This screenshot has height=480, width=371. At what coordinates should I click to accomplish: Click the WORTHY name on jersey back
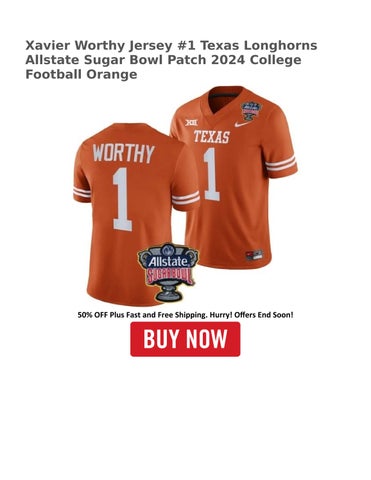124,153
